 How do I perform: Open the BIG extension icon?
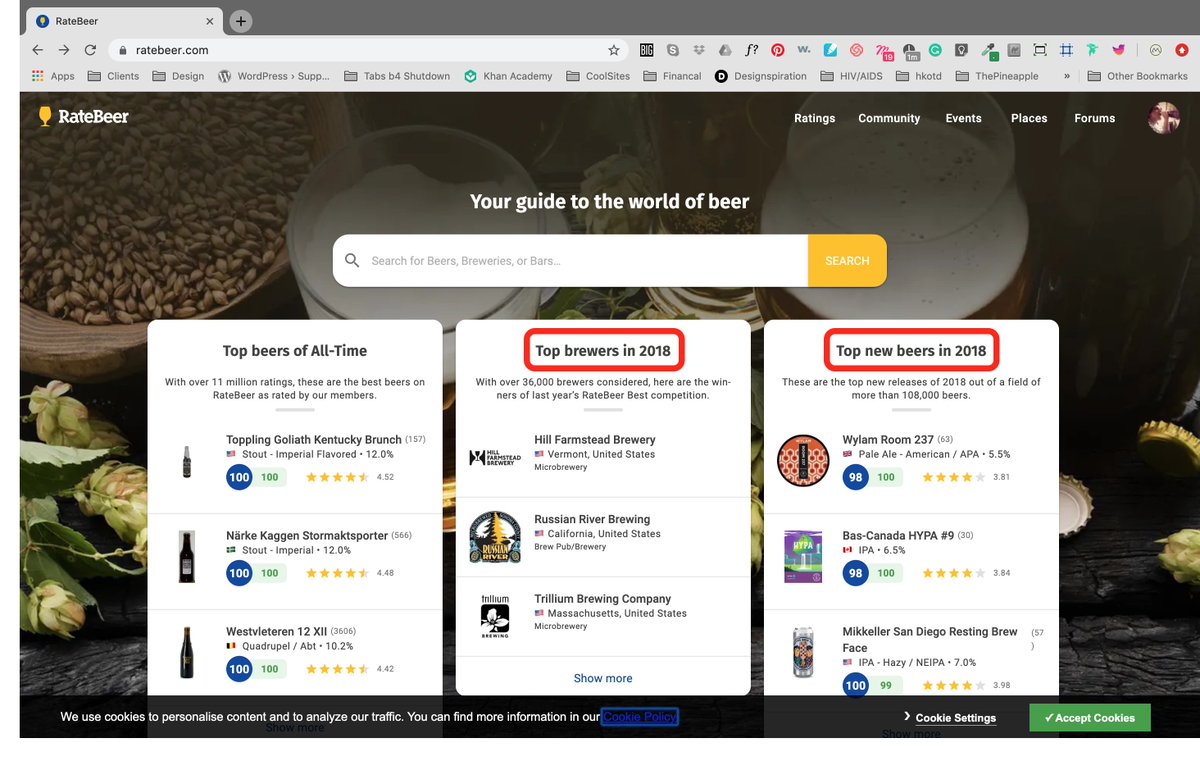tap(647, 50)
